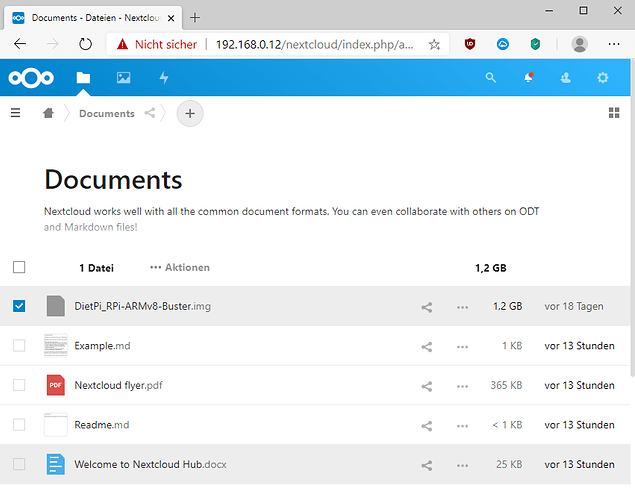The image size is (635, 500).
Task: Click the browser address bar
Action: point(310,44)
